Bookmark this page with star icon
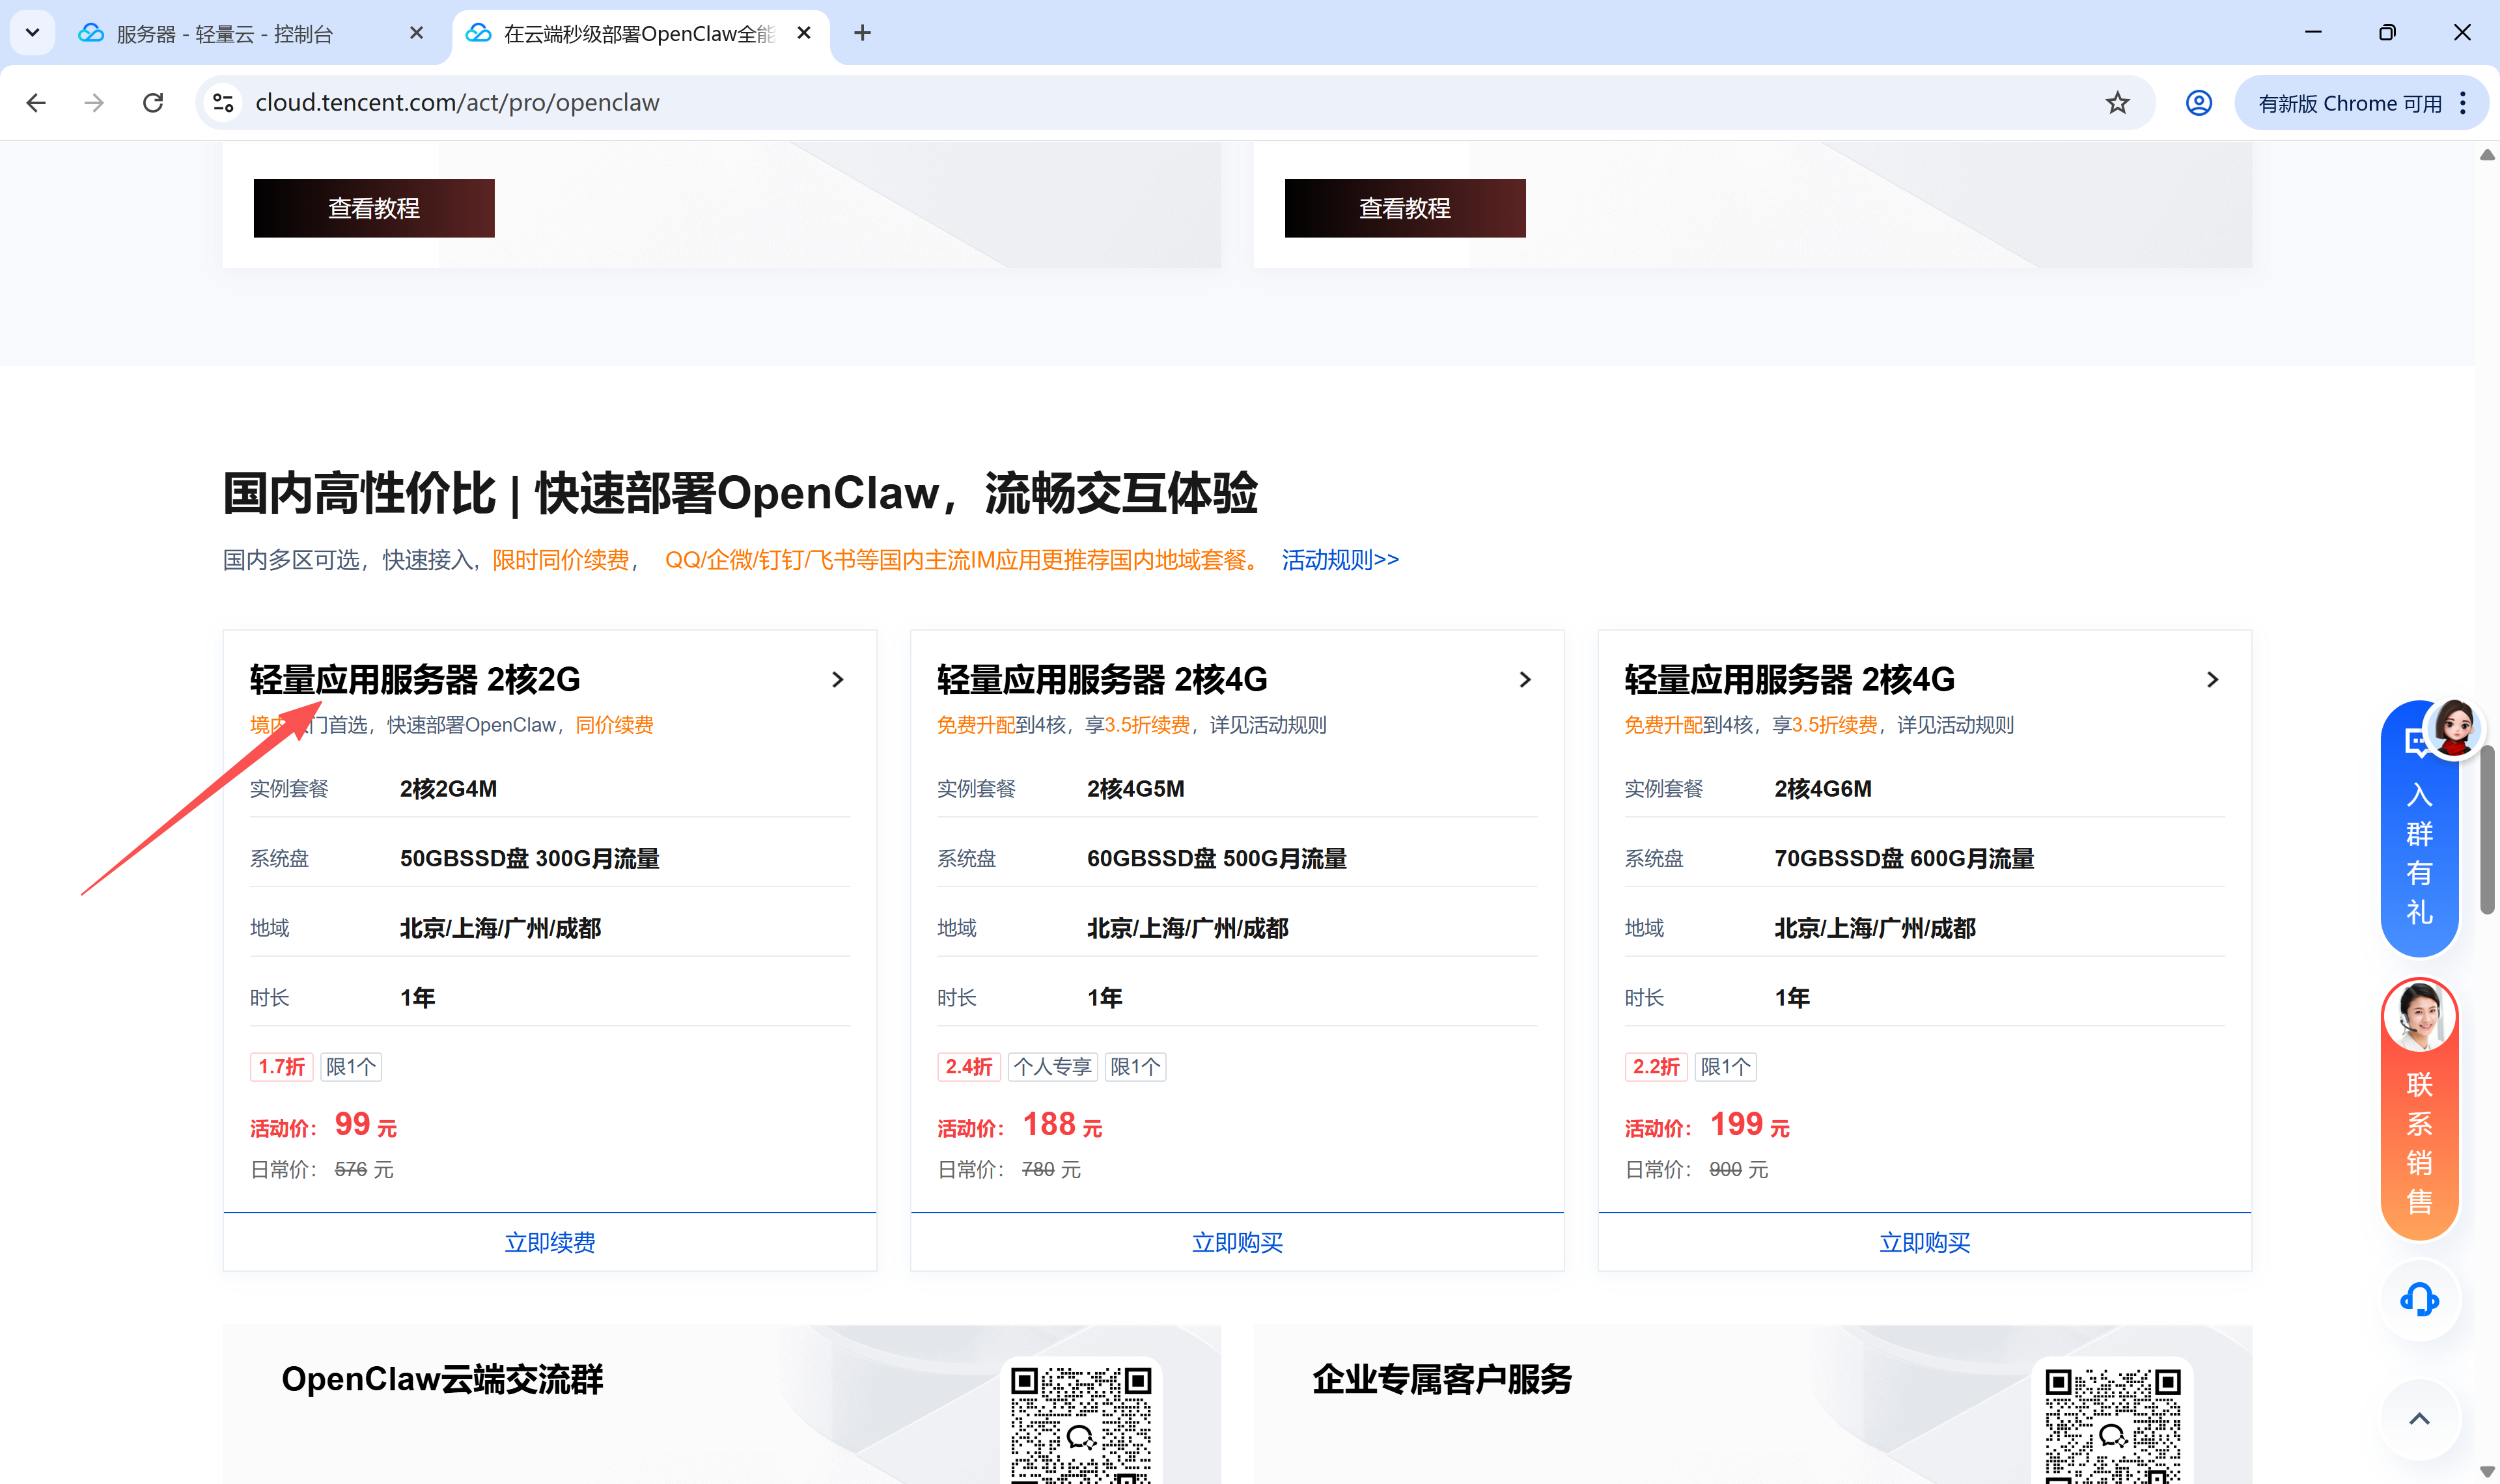The image size is (2500, 1484). pos(2117,103)
